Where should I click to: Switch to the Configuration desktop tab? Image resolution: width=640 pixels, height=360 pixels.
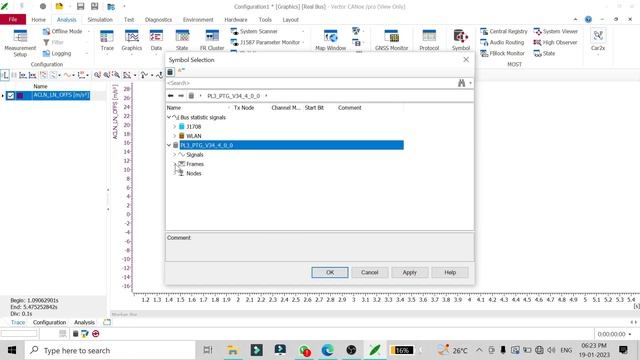[49, 322]
